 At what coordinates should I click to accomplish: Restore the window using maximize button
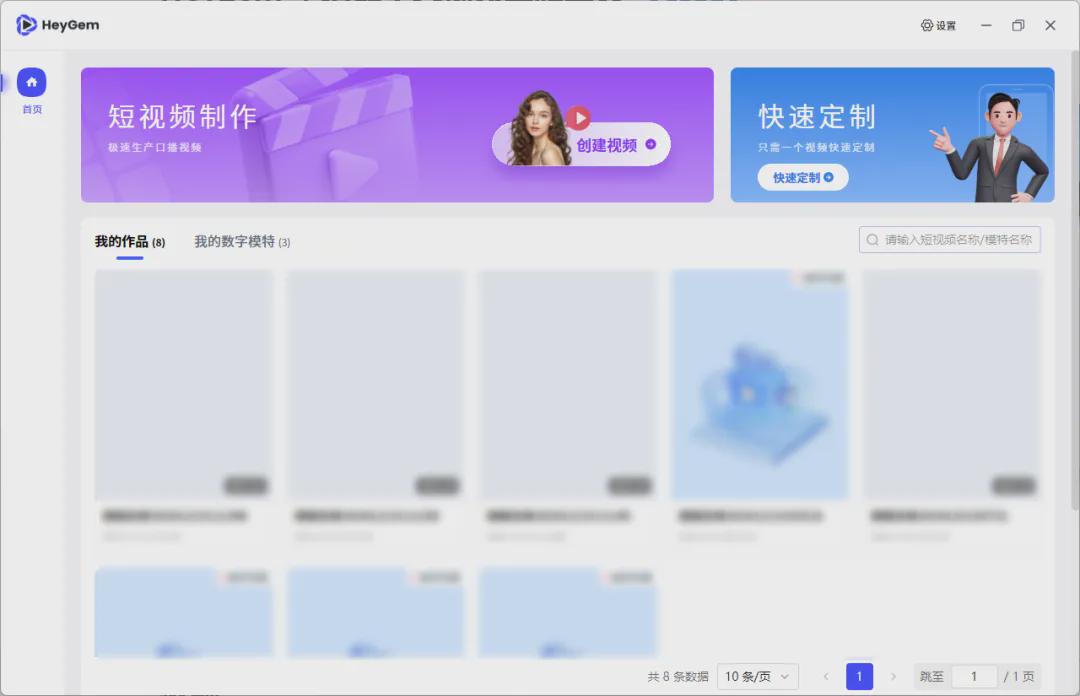coord(1018,25)
